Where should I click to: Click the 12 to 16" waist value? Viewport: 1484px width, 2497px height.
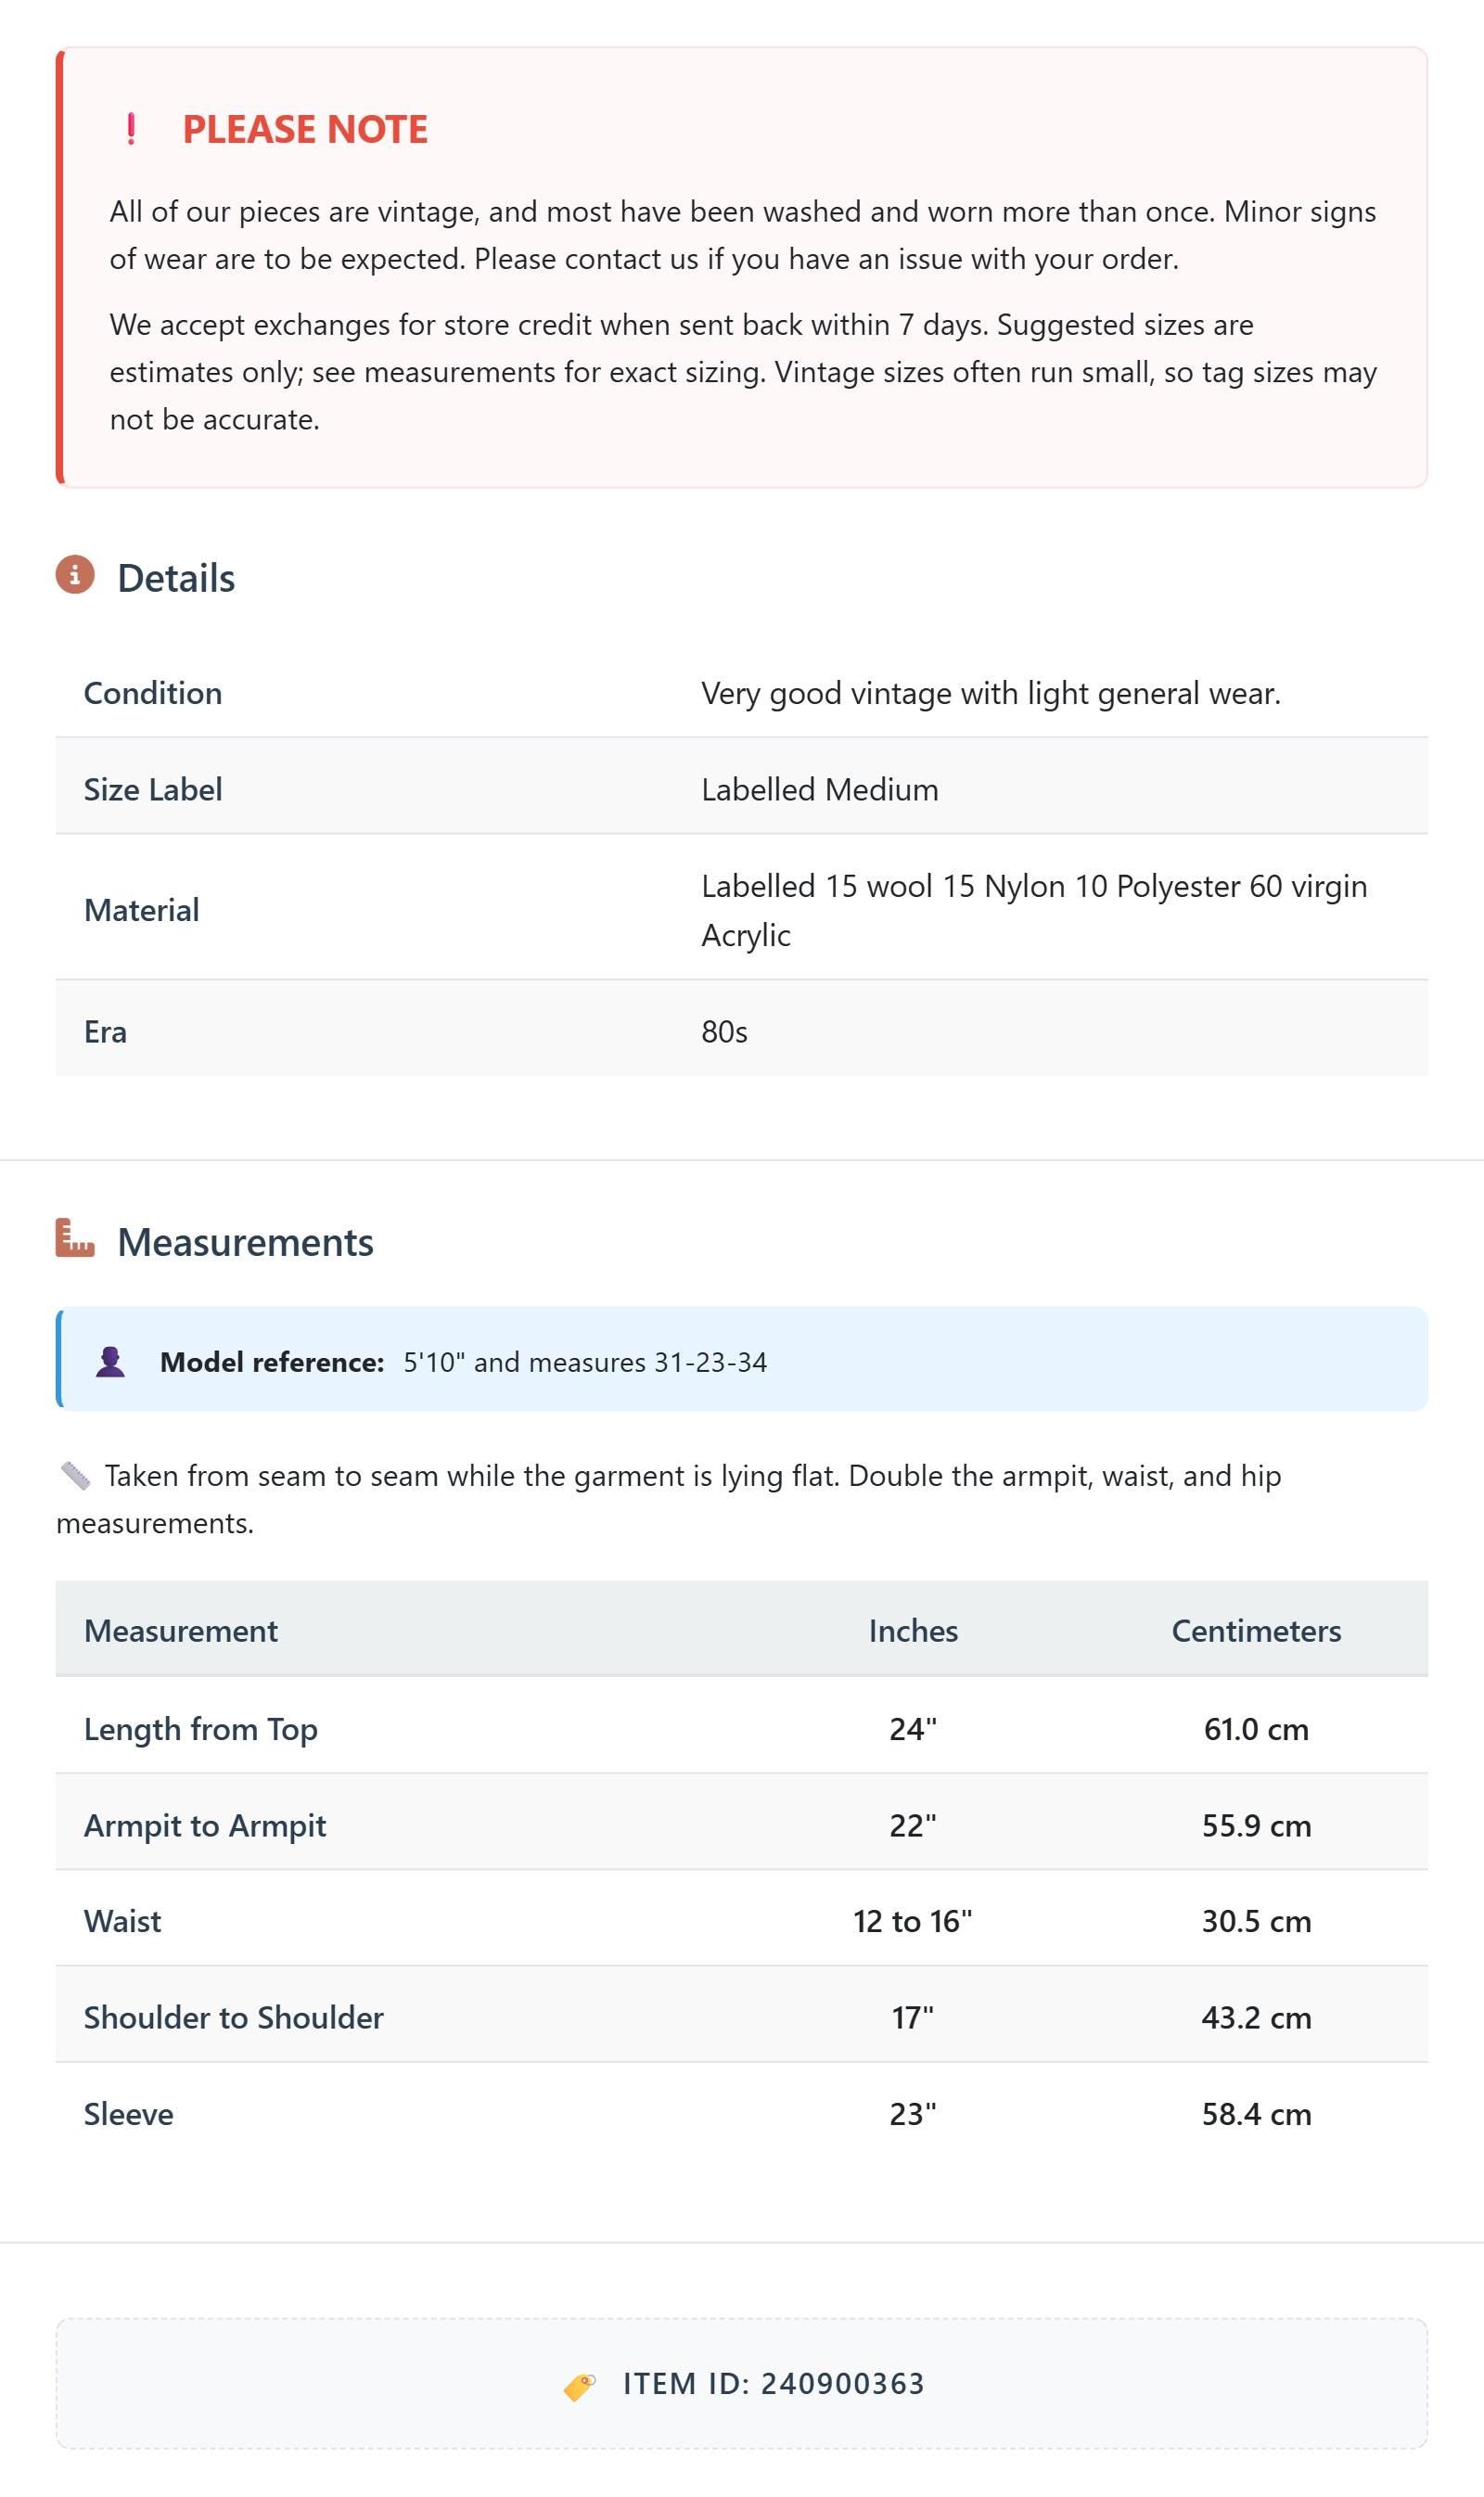913,1921
